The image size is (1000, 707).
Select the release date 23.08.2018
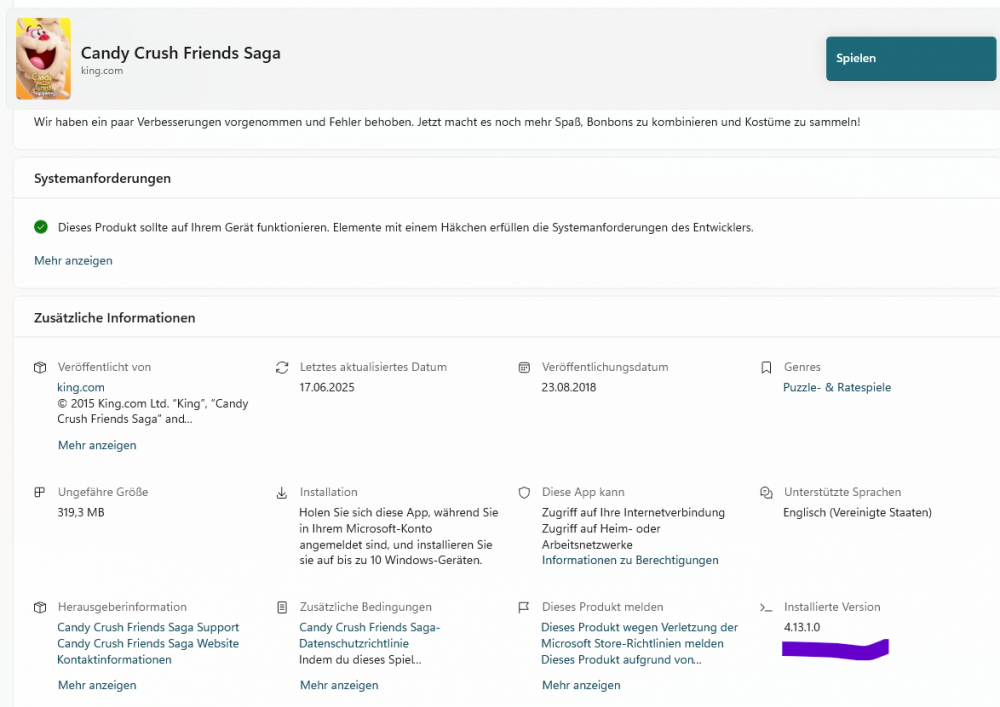[x=569, y=387]
